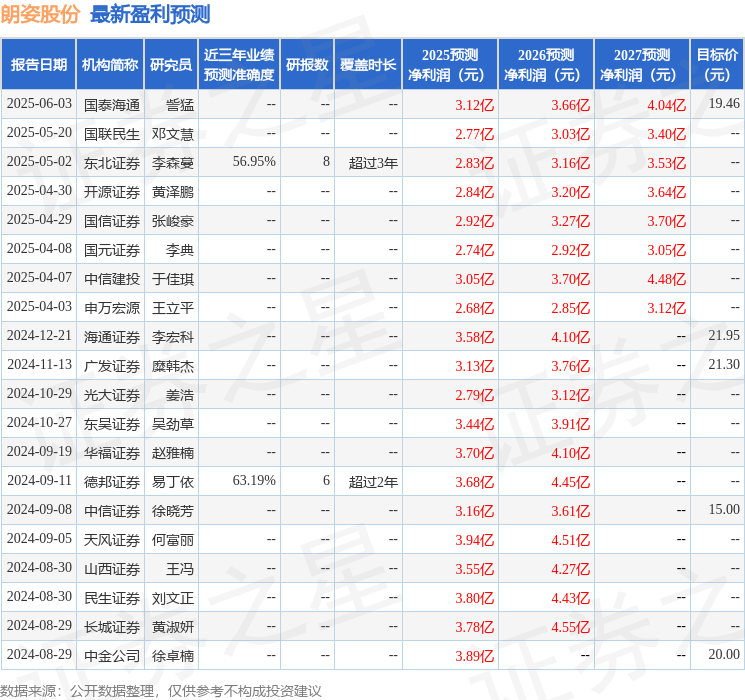Open the 国泰海通 institution entry

pos(112,105)
